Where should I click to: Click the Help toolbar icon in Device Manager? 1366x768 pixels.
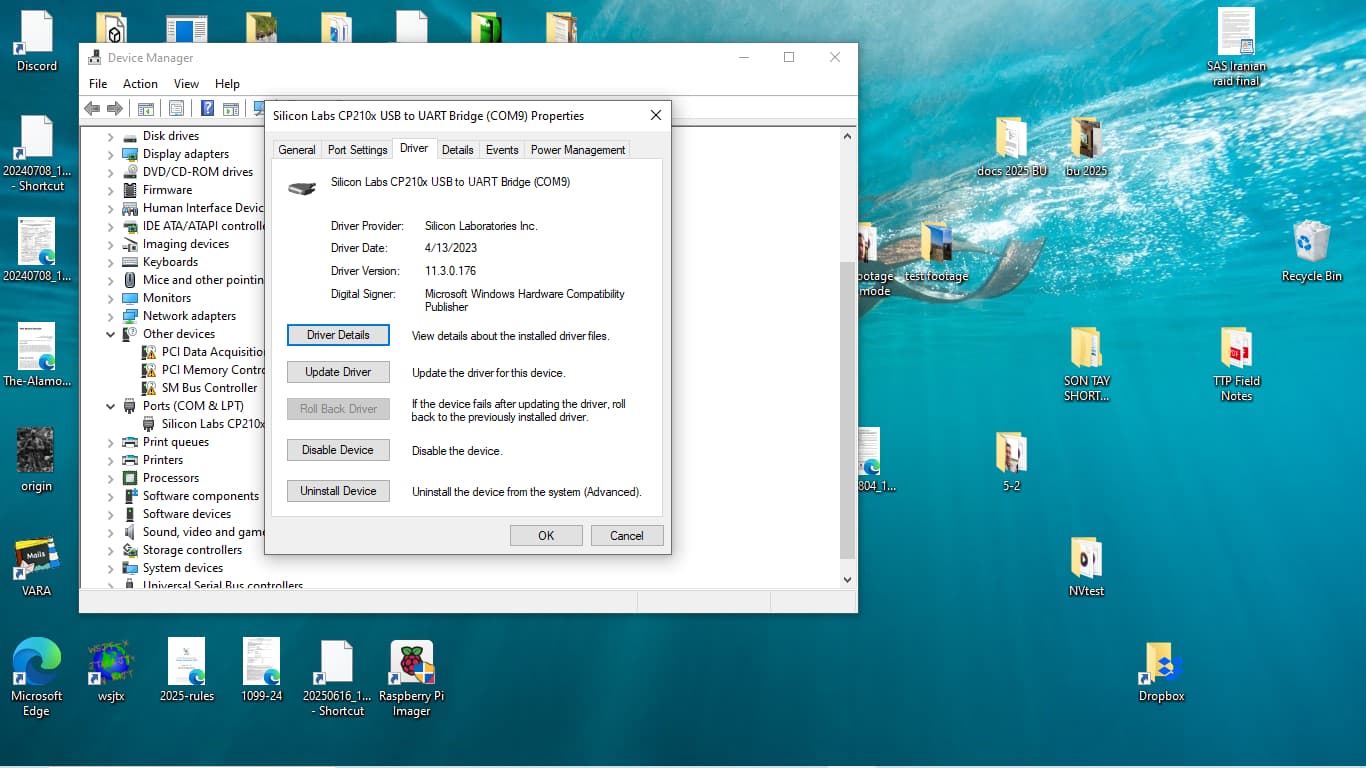click(x=207, y=109)
